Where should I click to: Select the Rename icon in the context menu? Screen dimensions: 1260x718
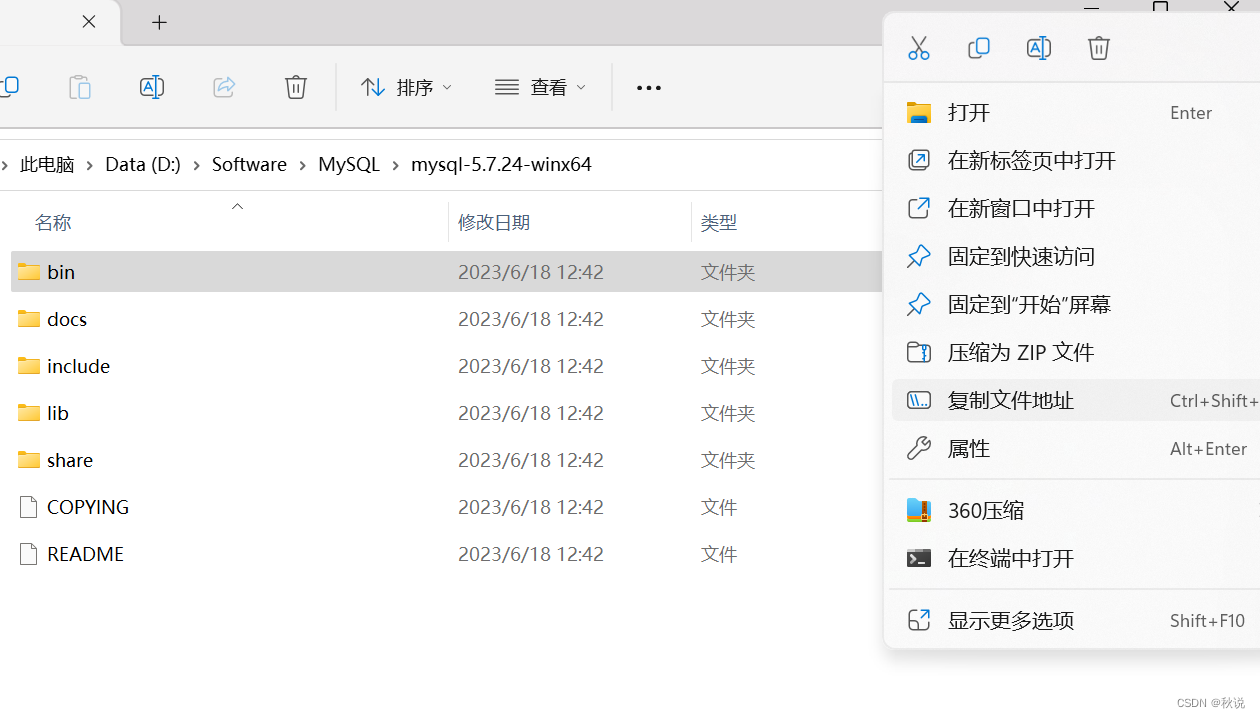coord(1039,47)
